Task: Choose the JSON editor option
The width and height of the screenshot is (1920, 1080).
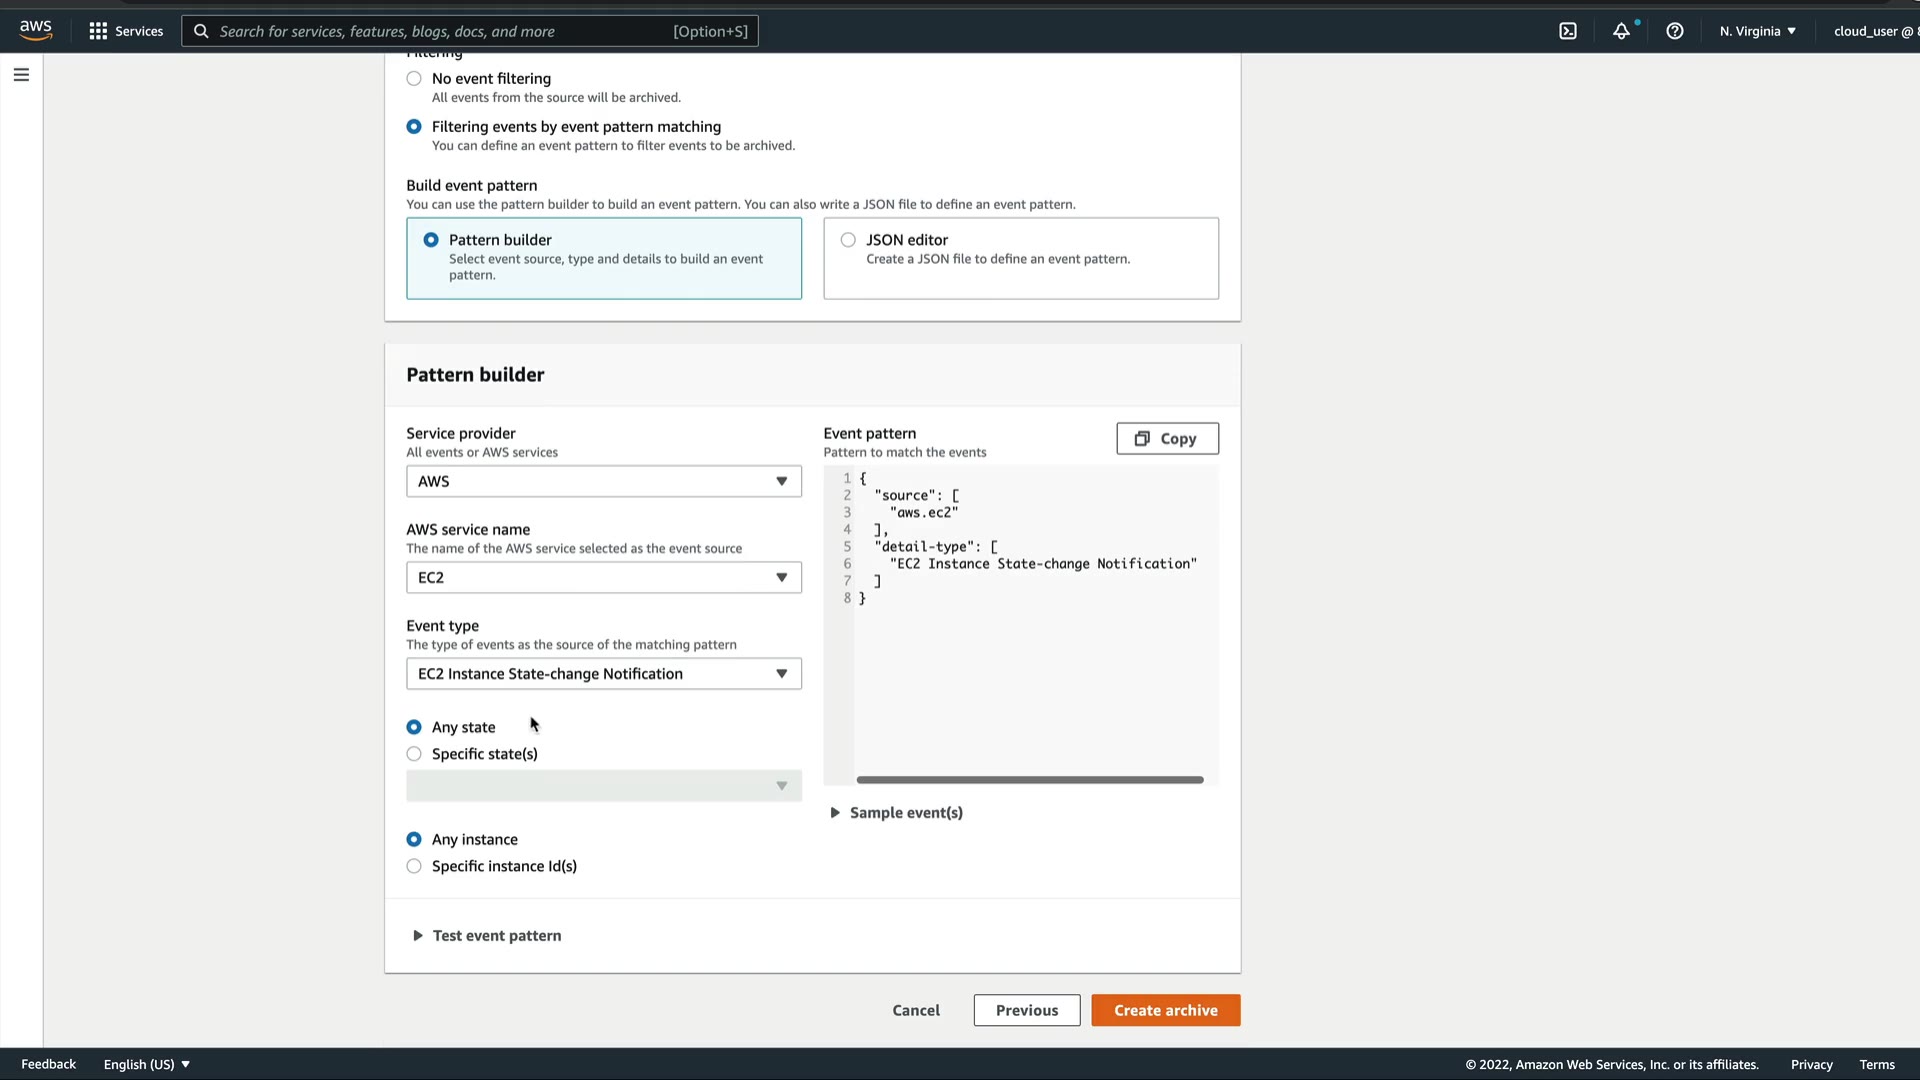Action: pyautogui.click(x=848, y=240)
